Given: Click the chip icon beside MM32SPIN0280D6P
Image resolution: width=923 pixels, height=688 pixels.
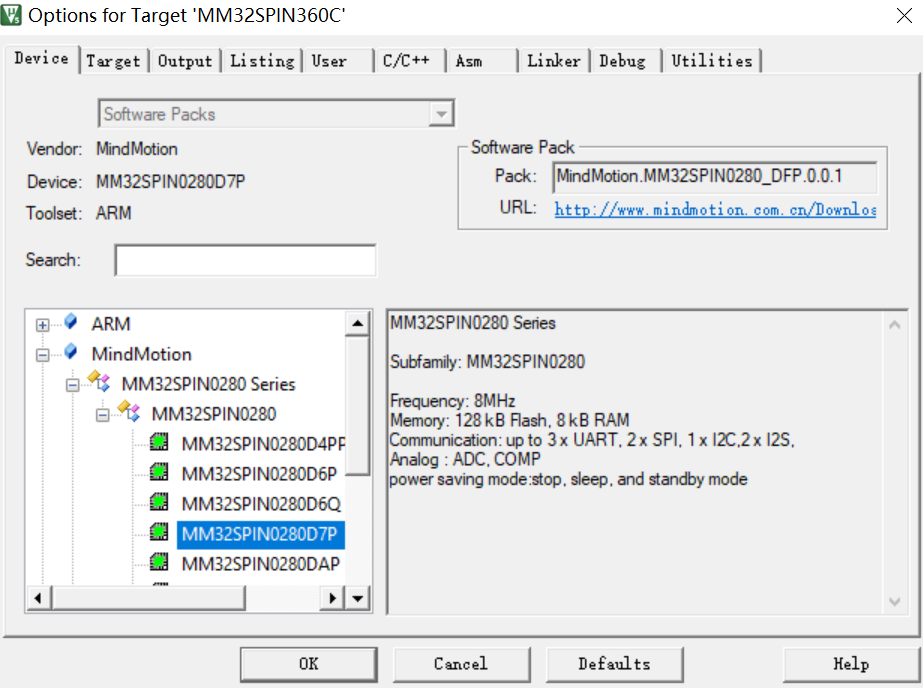Looking at the screenshot, I should pyautogui.click(x=159, y=471).
